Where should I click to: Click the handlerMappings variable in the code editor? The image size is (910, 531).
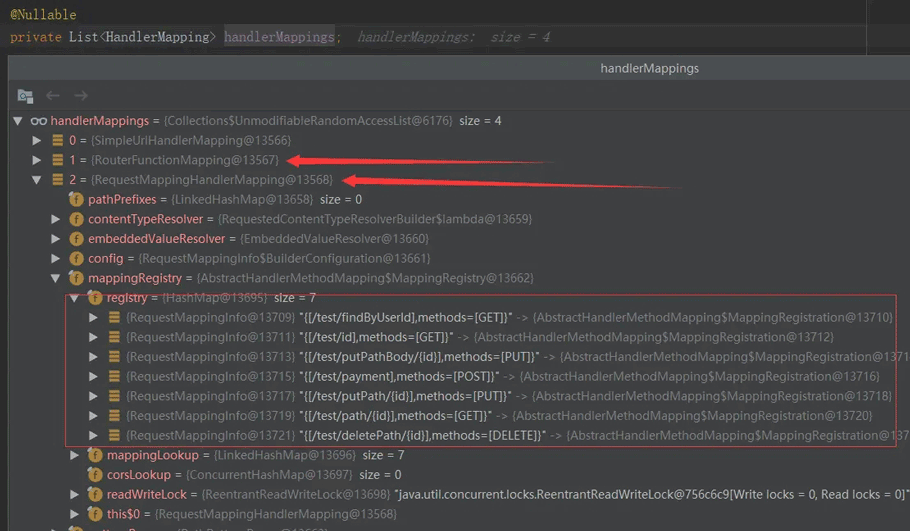279,37
